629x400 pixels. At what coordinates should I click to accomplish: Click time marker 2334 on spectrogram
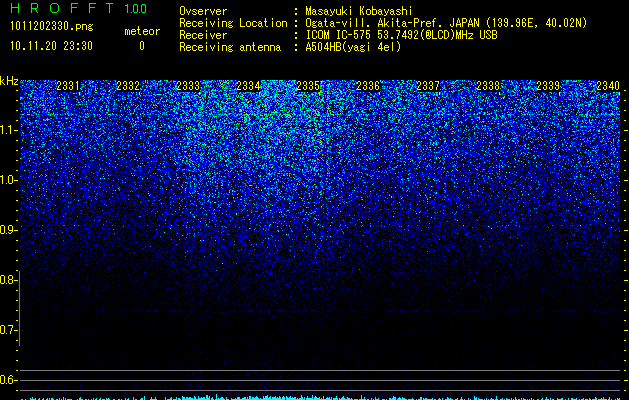[248, 86]
